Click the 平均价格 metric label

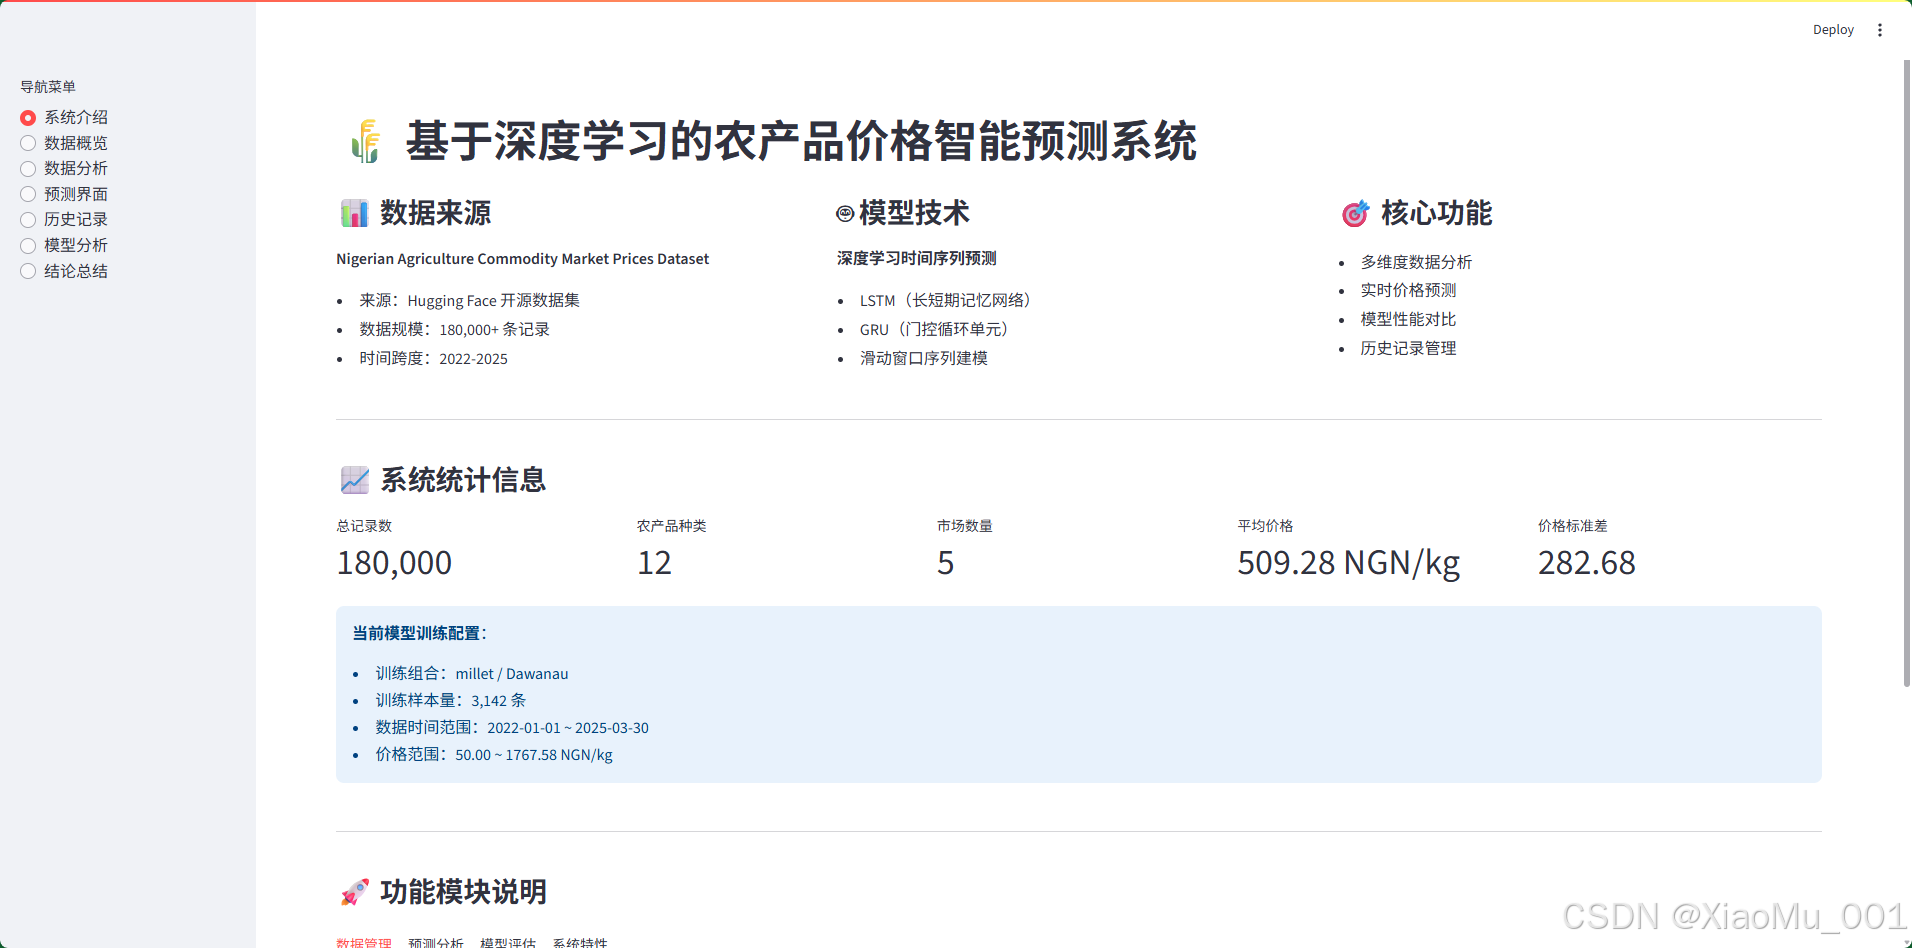[1265, 526]
